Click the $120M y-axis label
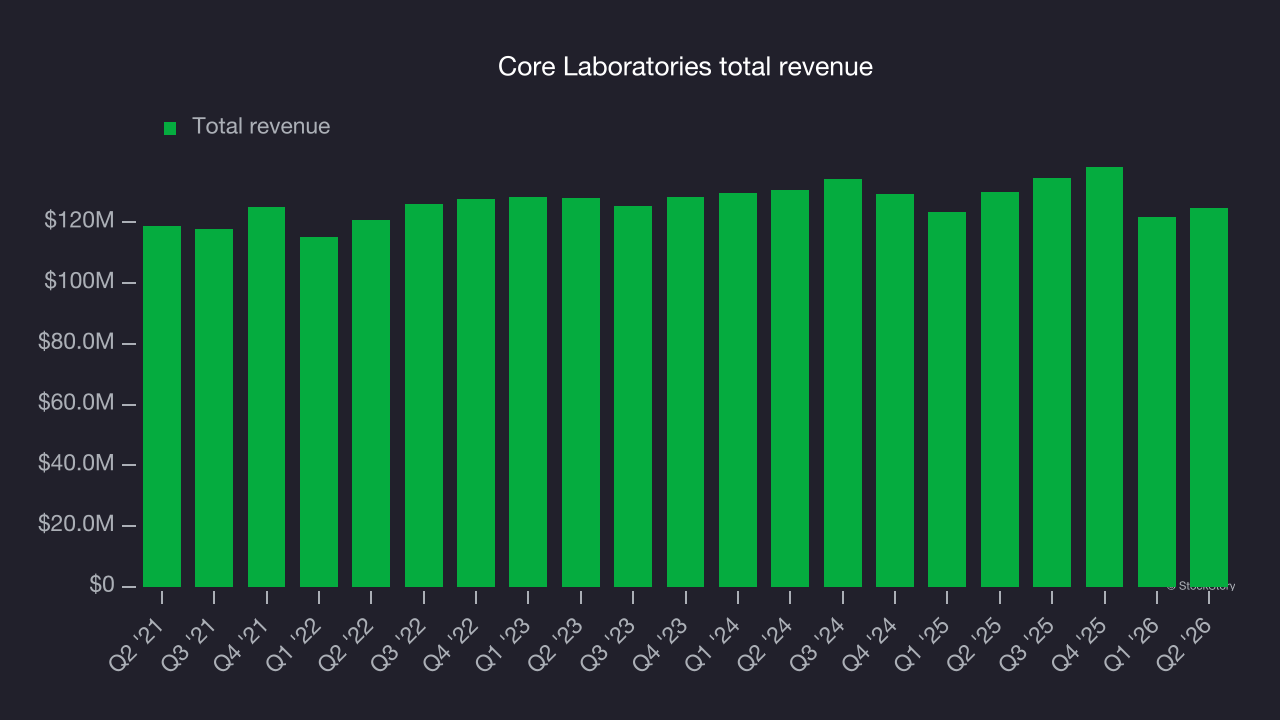The height and width of the screenshot is (720, 1280). [x=79, y=221]
